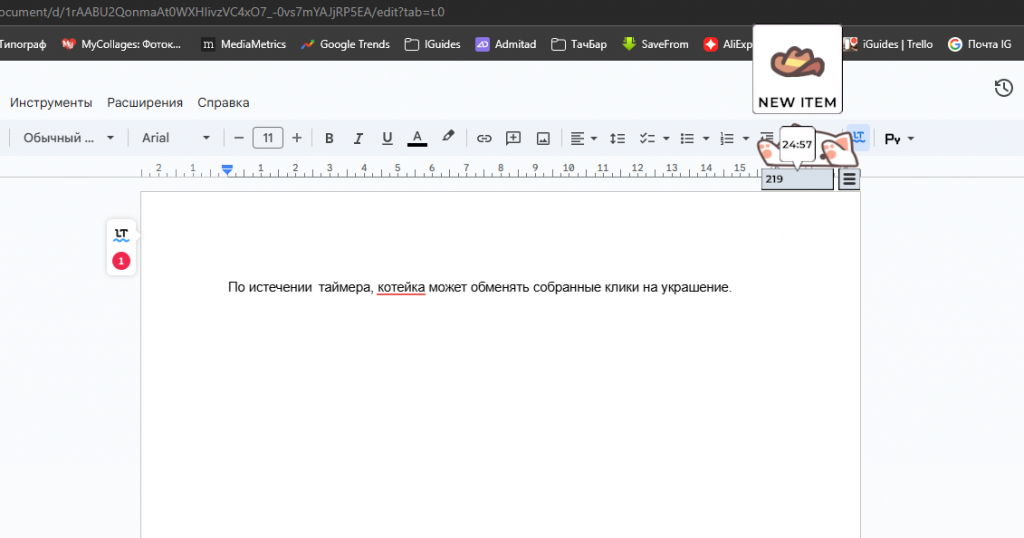1024x538 pixels.
Task: Click the browser address bar URL
Action: point(222,12)
